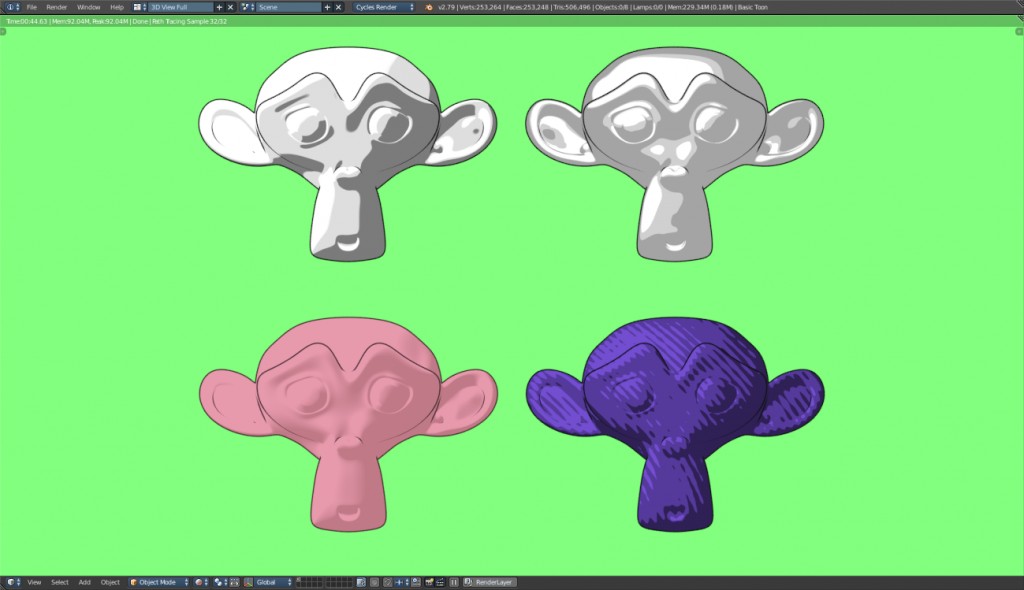The image size is (1024, 590).
Task: Open the Object Mode dropdown
Action: pyautogui.click(x=155, y=582)
